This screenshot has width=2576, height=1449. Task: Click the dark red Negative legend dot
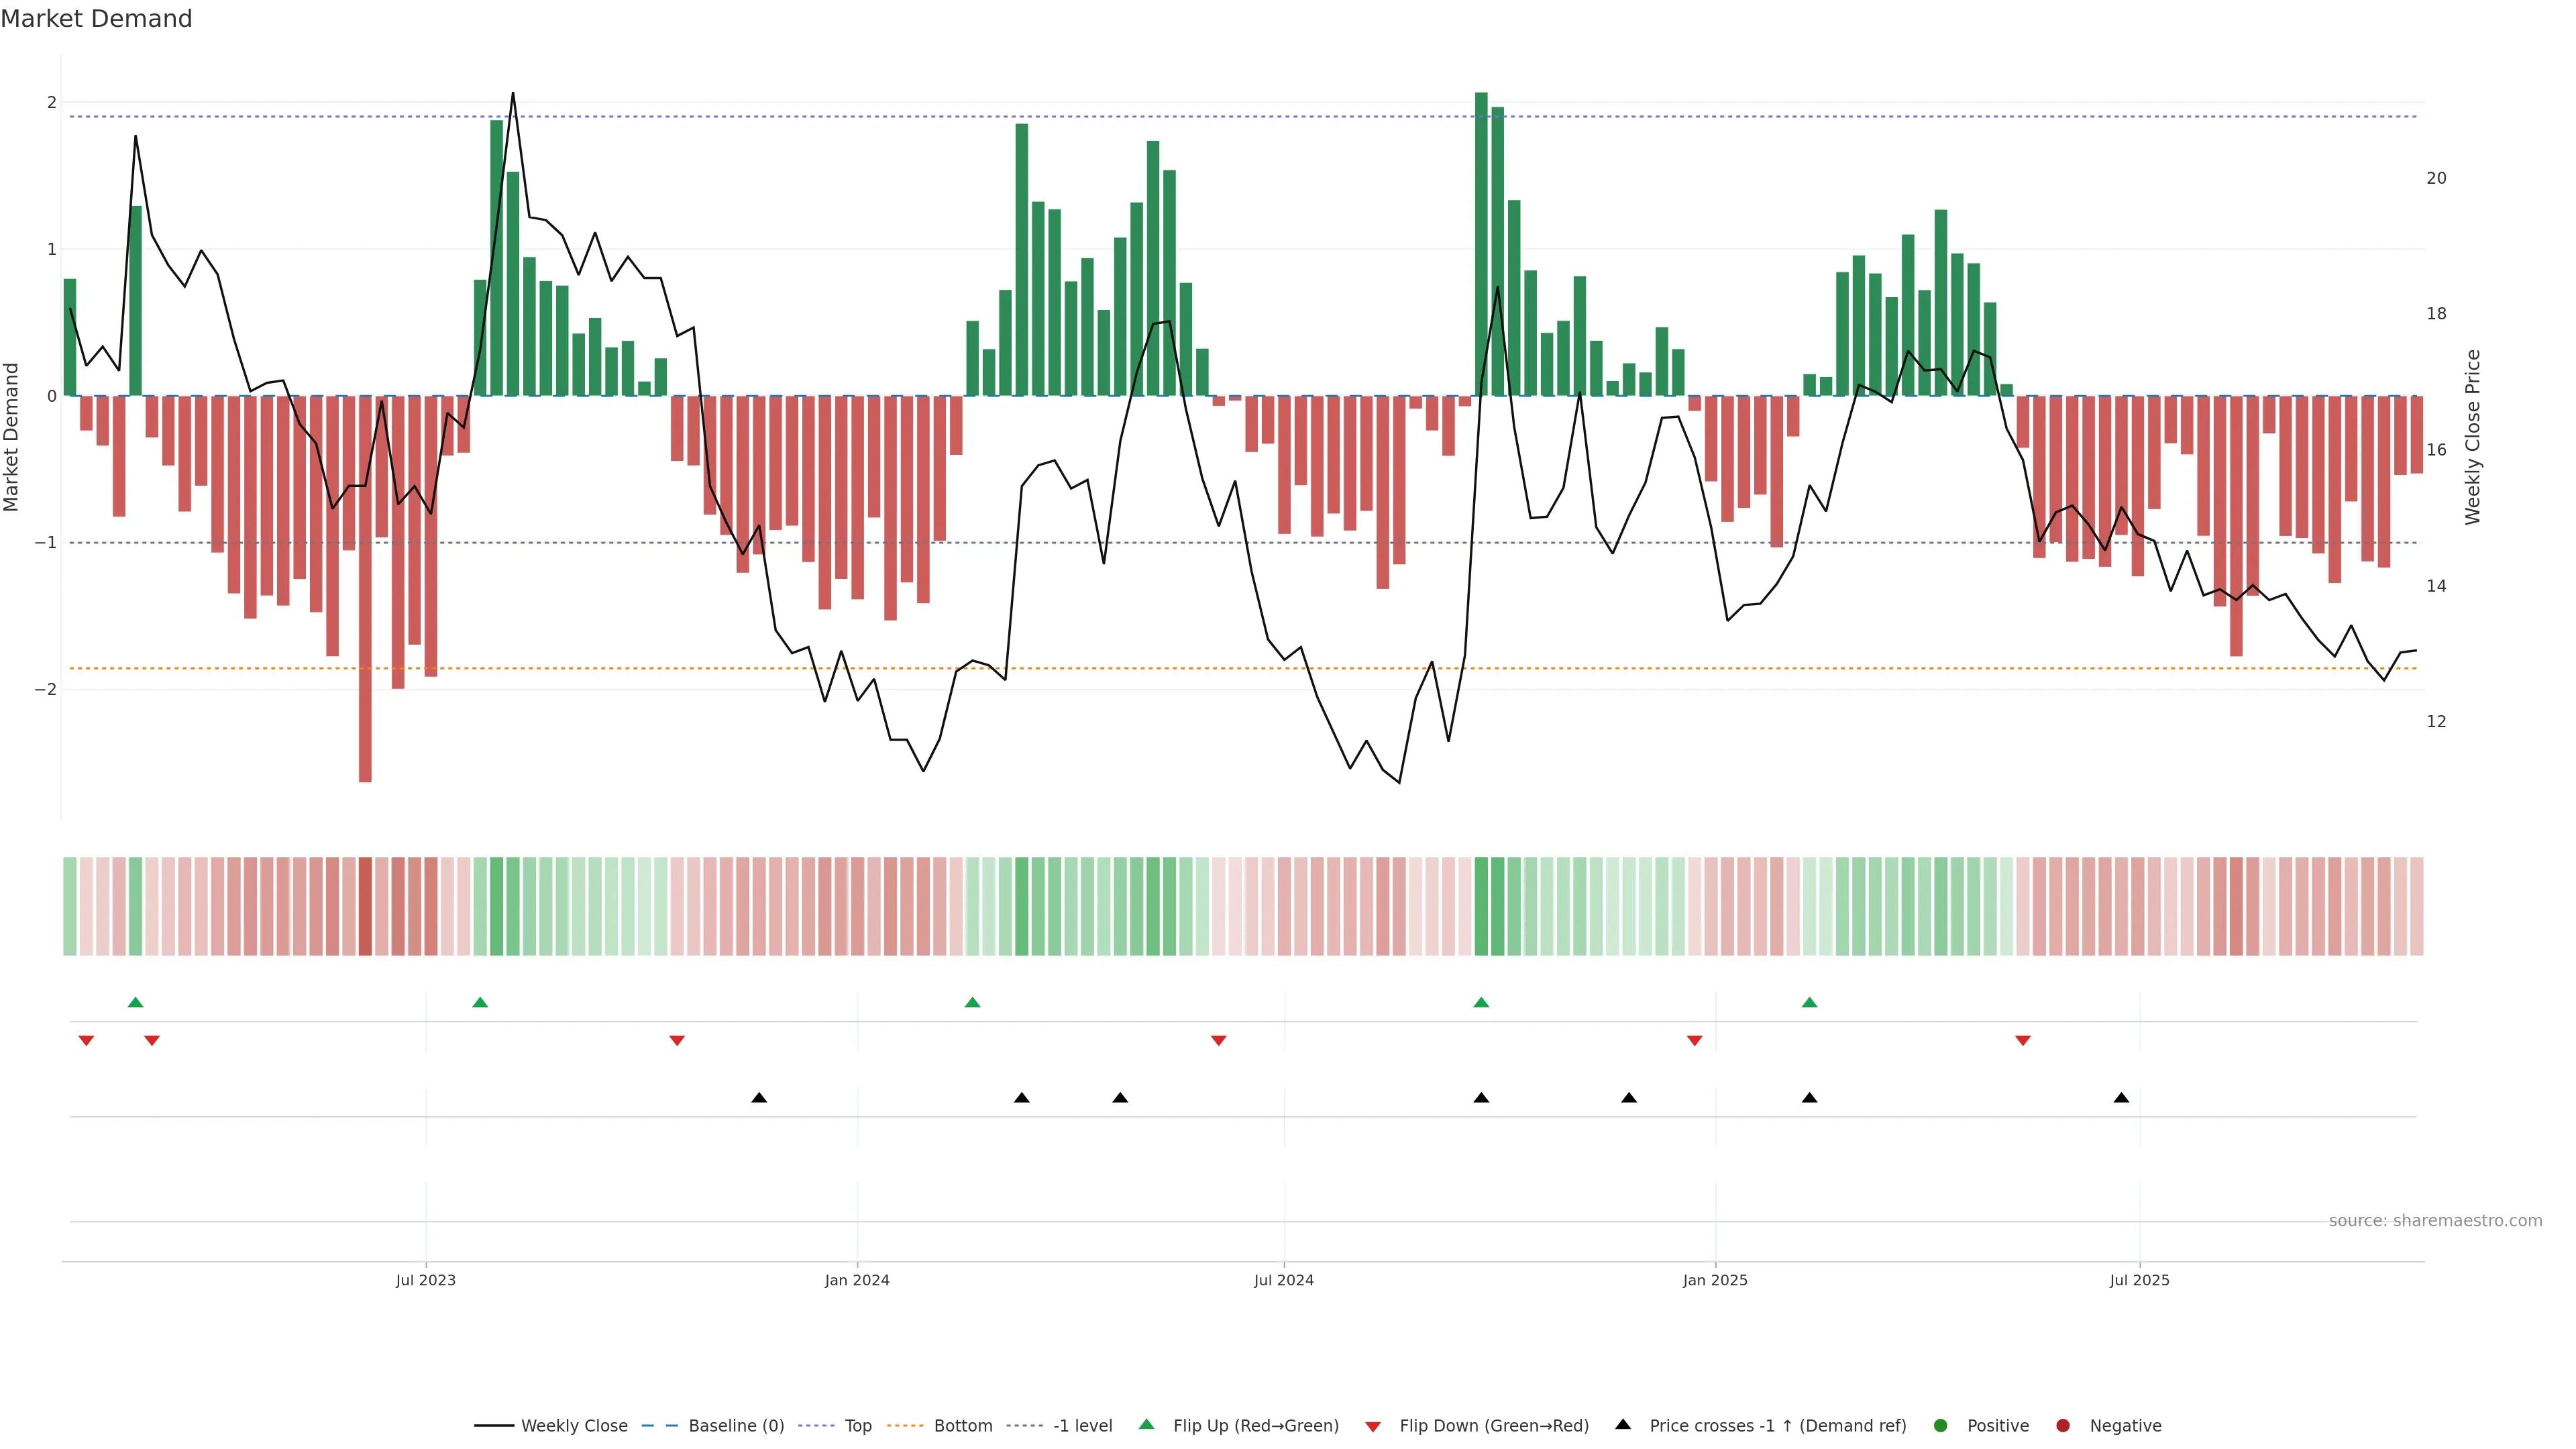click(x=2062, y=1425)
